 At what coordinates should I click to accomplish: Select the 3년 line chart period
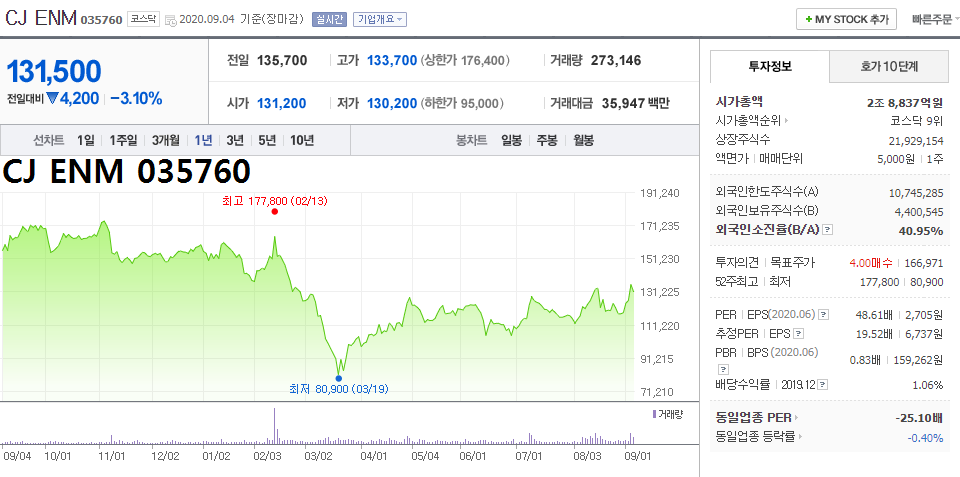pyautogui.click(x=234, y=140)
